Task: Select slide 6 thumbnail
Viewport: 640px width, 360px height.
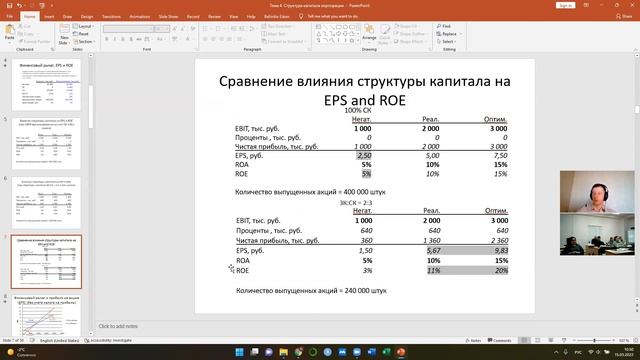Action: coord(46,202)
